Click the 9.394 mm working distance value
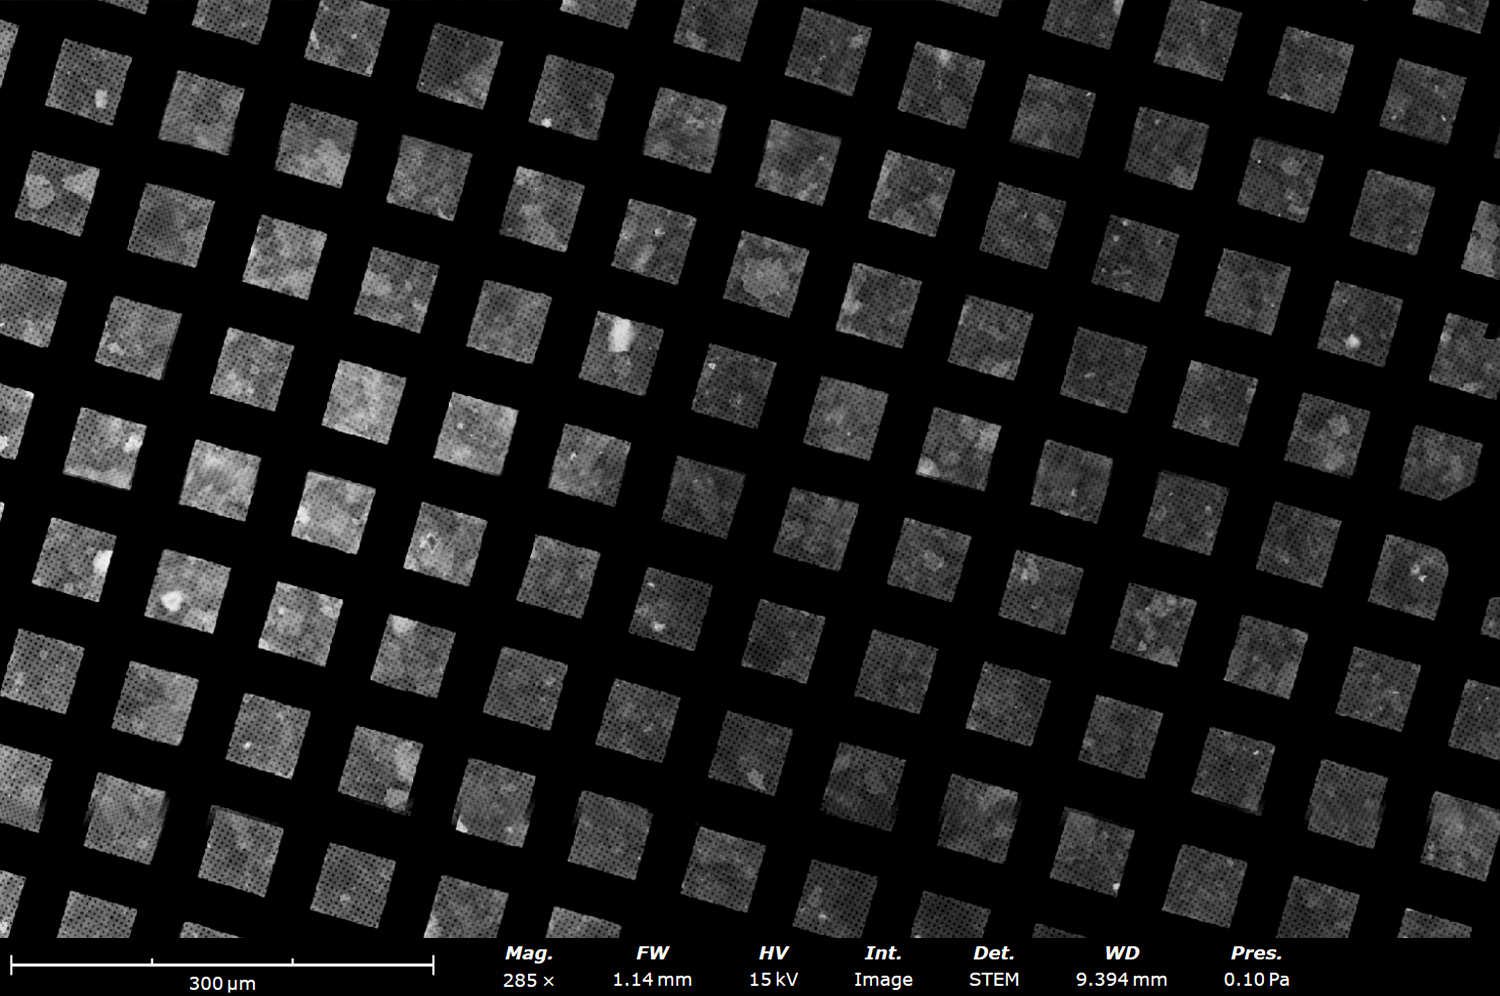 (x=1122, y=981)
